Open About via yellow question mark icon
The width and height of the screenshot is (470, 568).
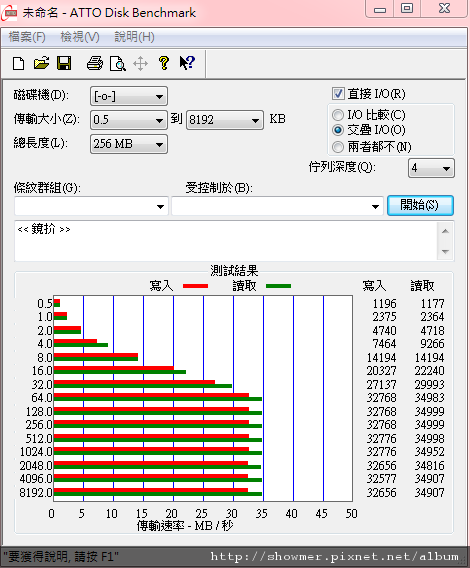pyautogui.click(x=164, y=63)
